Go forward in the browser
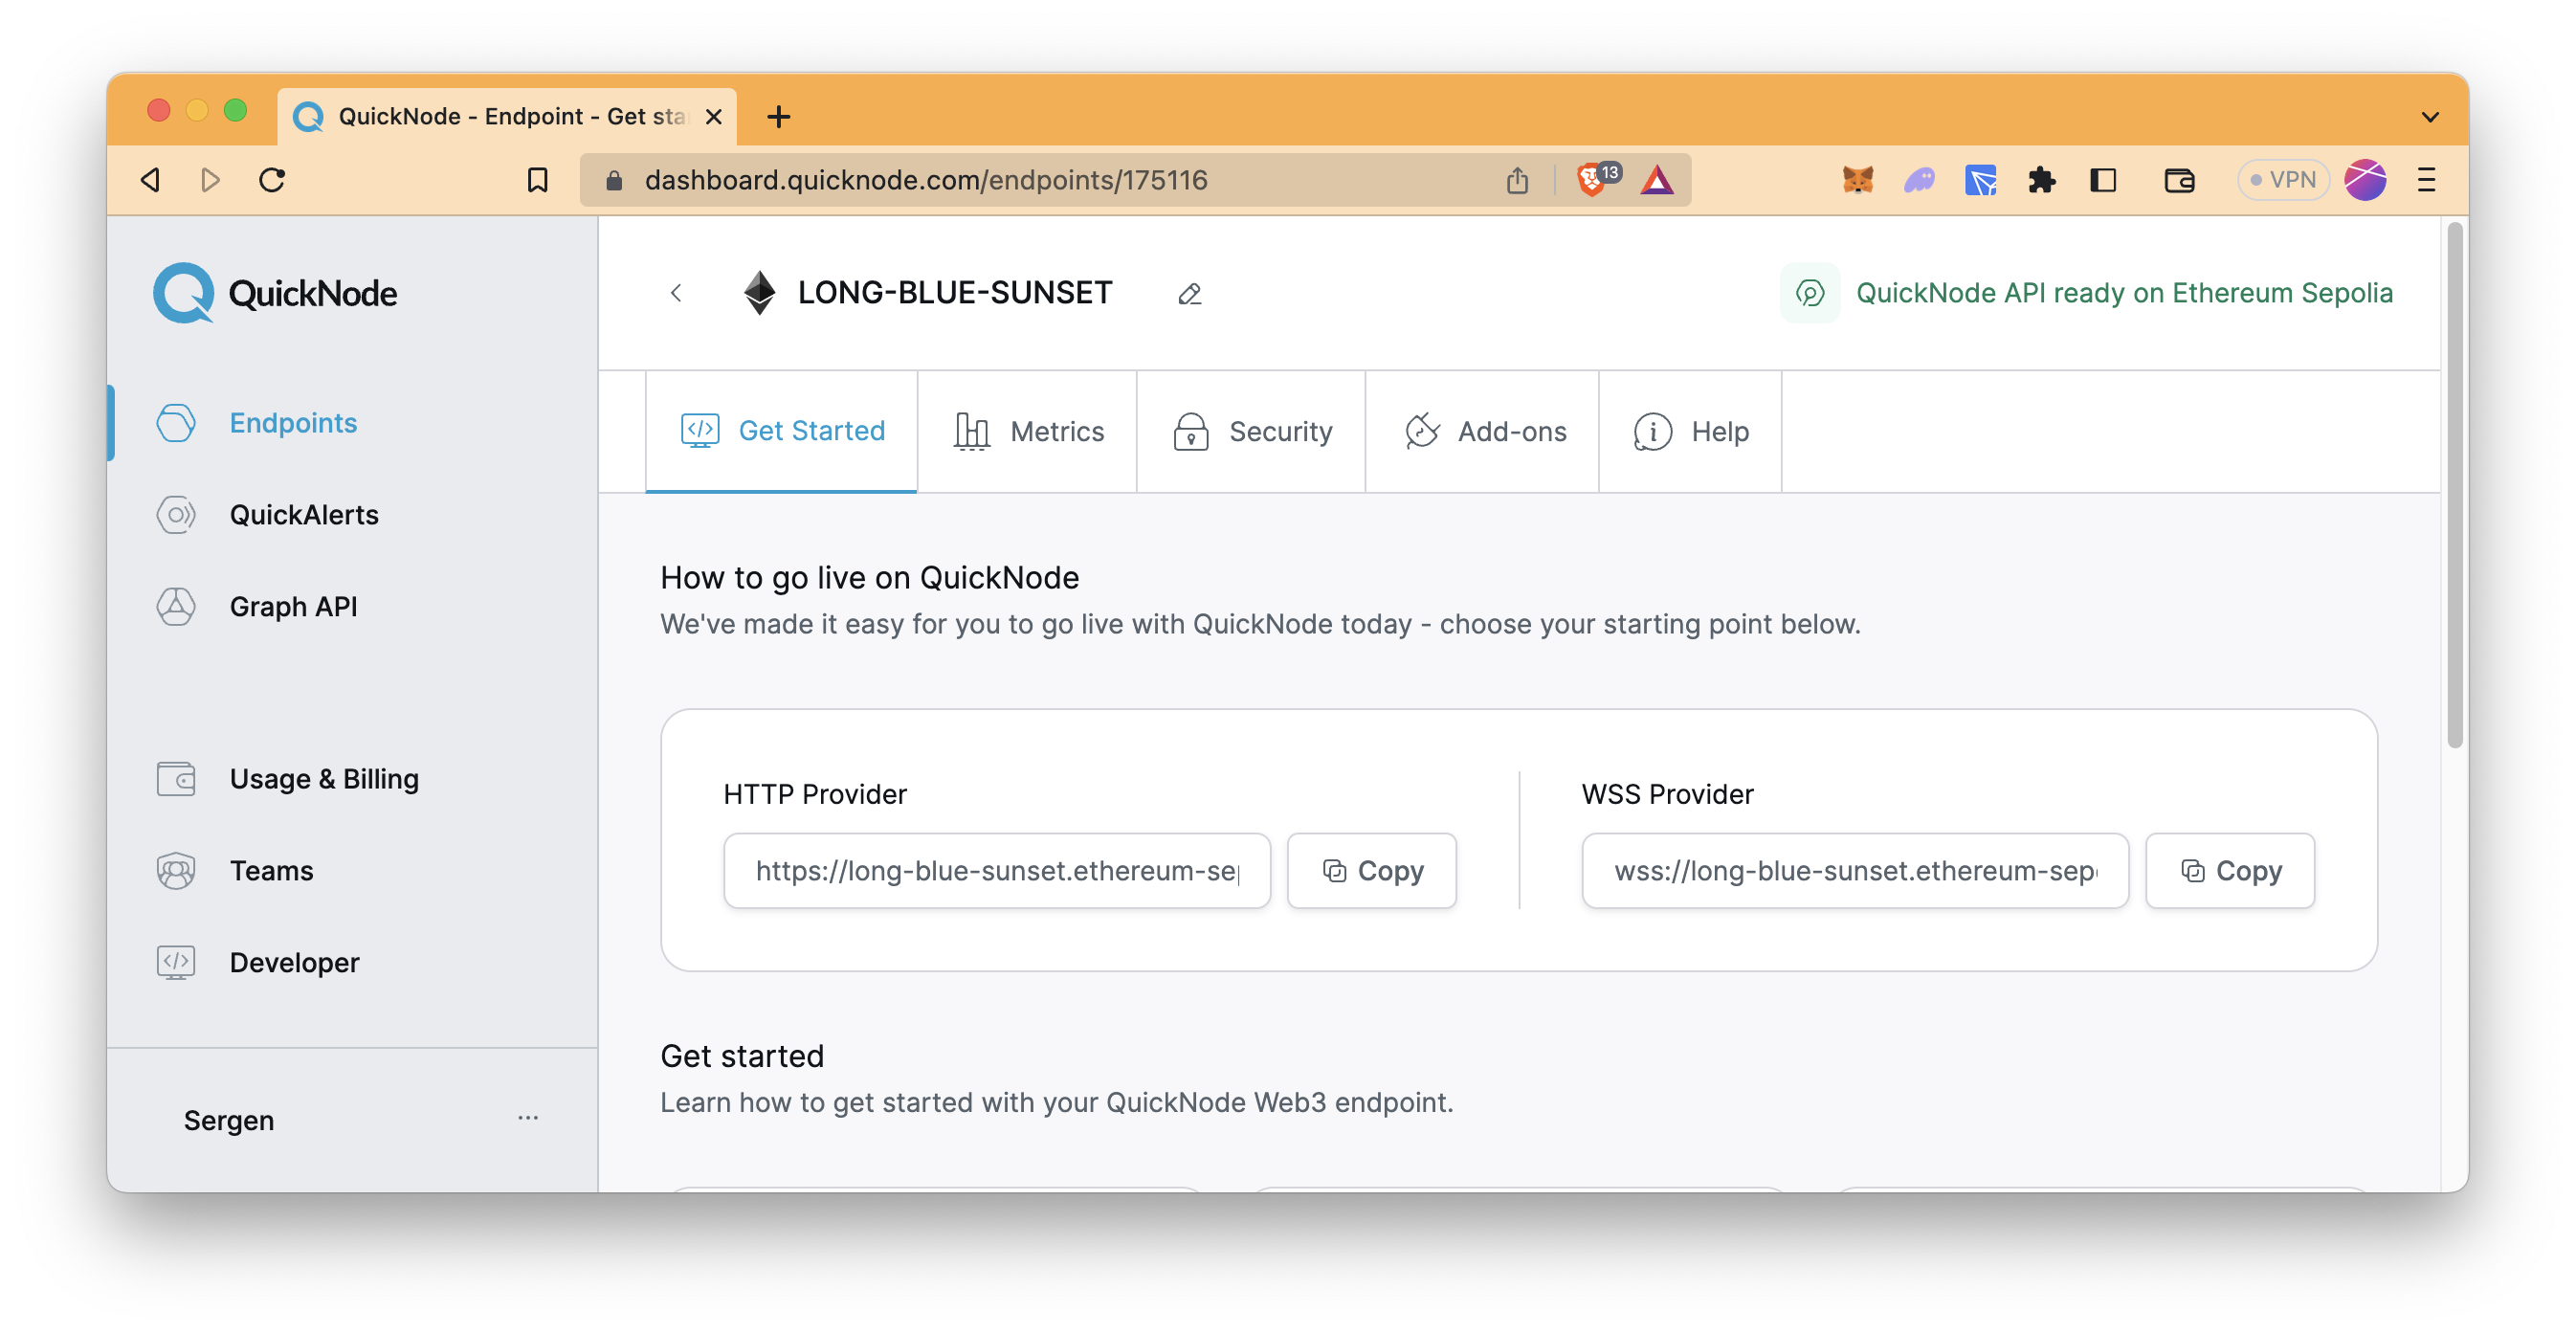This screenshot has width=2576, height=1334. click(x=210, y=180)
